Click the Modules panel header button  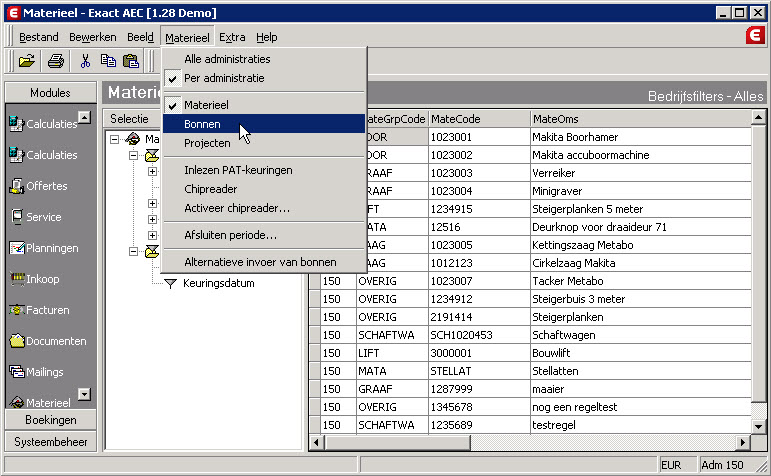coord(51,93)
